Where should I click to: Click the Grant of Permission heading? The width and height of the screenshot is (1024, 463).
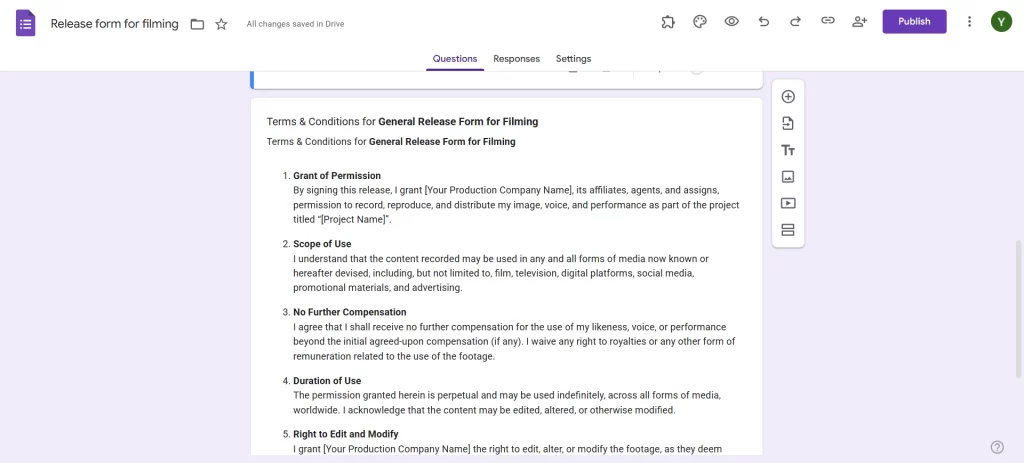click(x=337, y=176)
